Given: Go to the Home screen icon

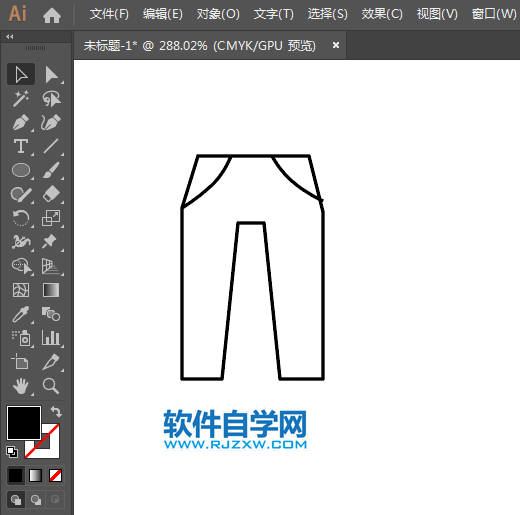Looking at the screenshot, I should (52, 15).
